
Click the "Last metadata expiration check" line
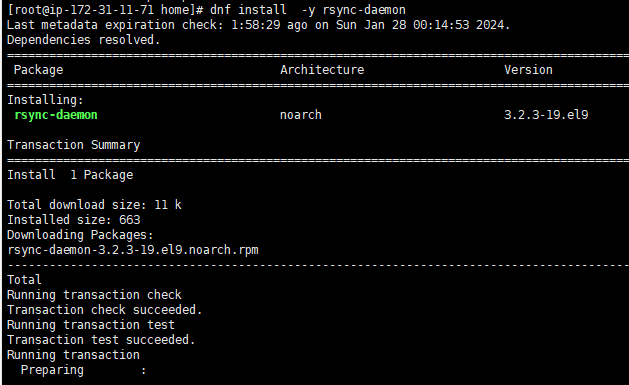(258, 25)
